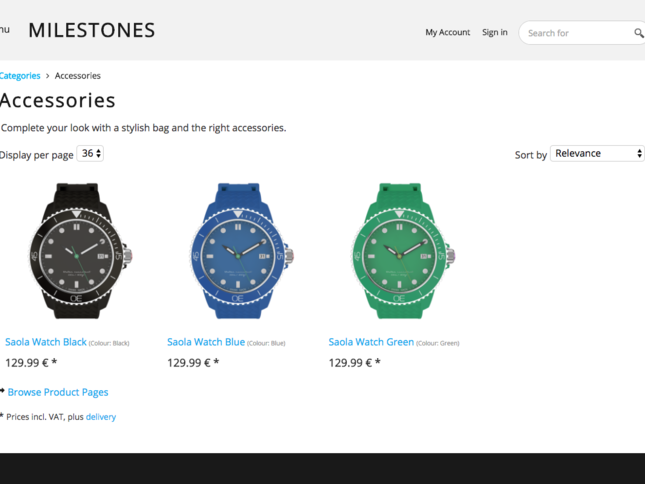645x484 pixels.
Task: Open Saola Watch Black product link
Action: pyautogui.click(x=46, y=342)
